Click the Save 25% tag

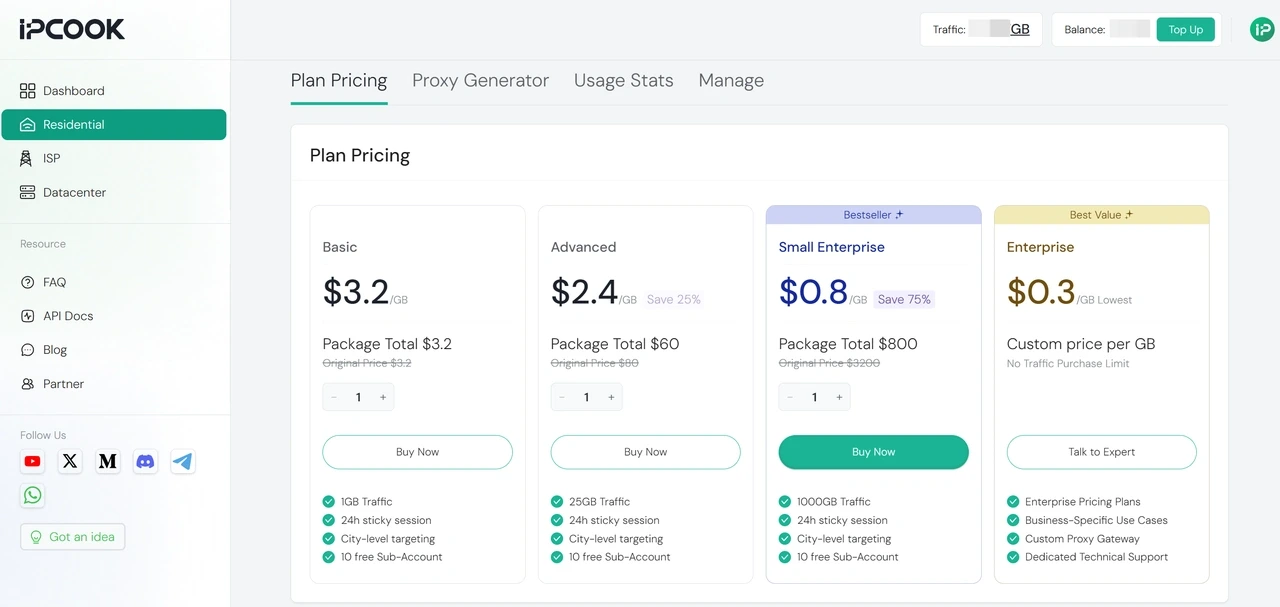tap(673, 299)
